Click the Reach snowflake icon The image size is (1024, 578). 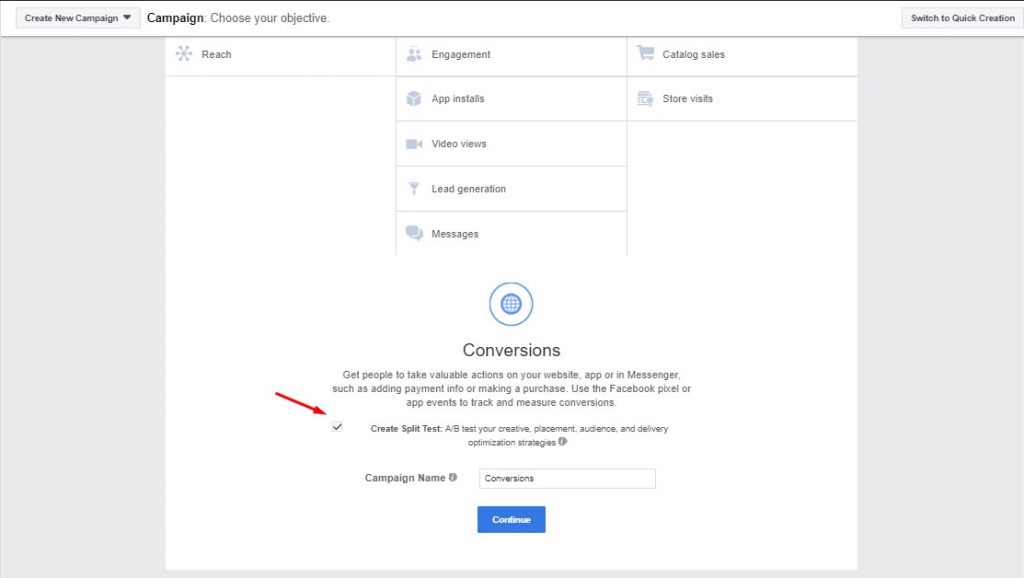(x=184, y=54)
